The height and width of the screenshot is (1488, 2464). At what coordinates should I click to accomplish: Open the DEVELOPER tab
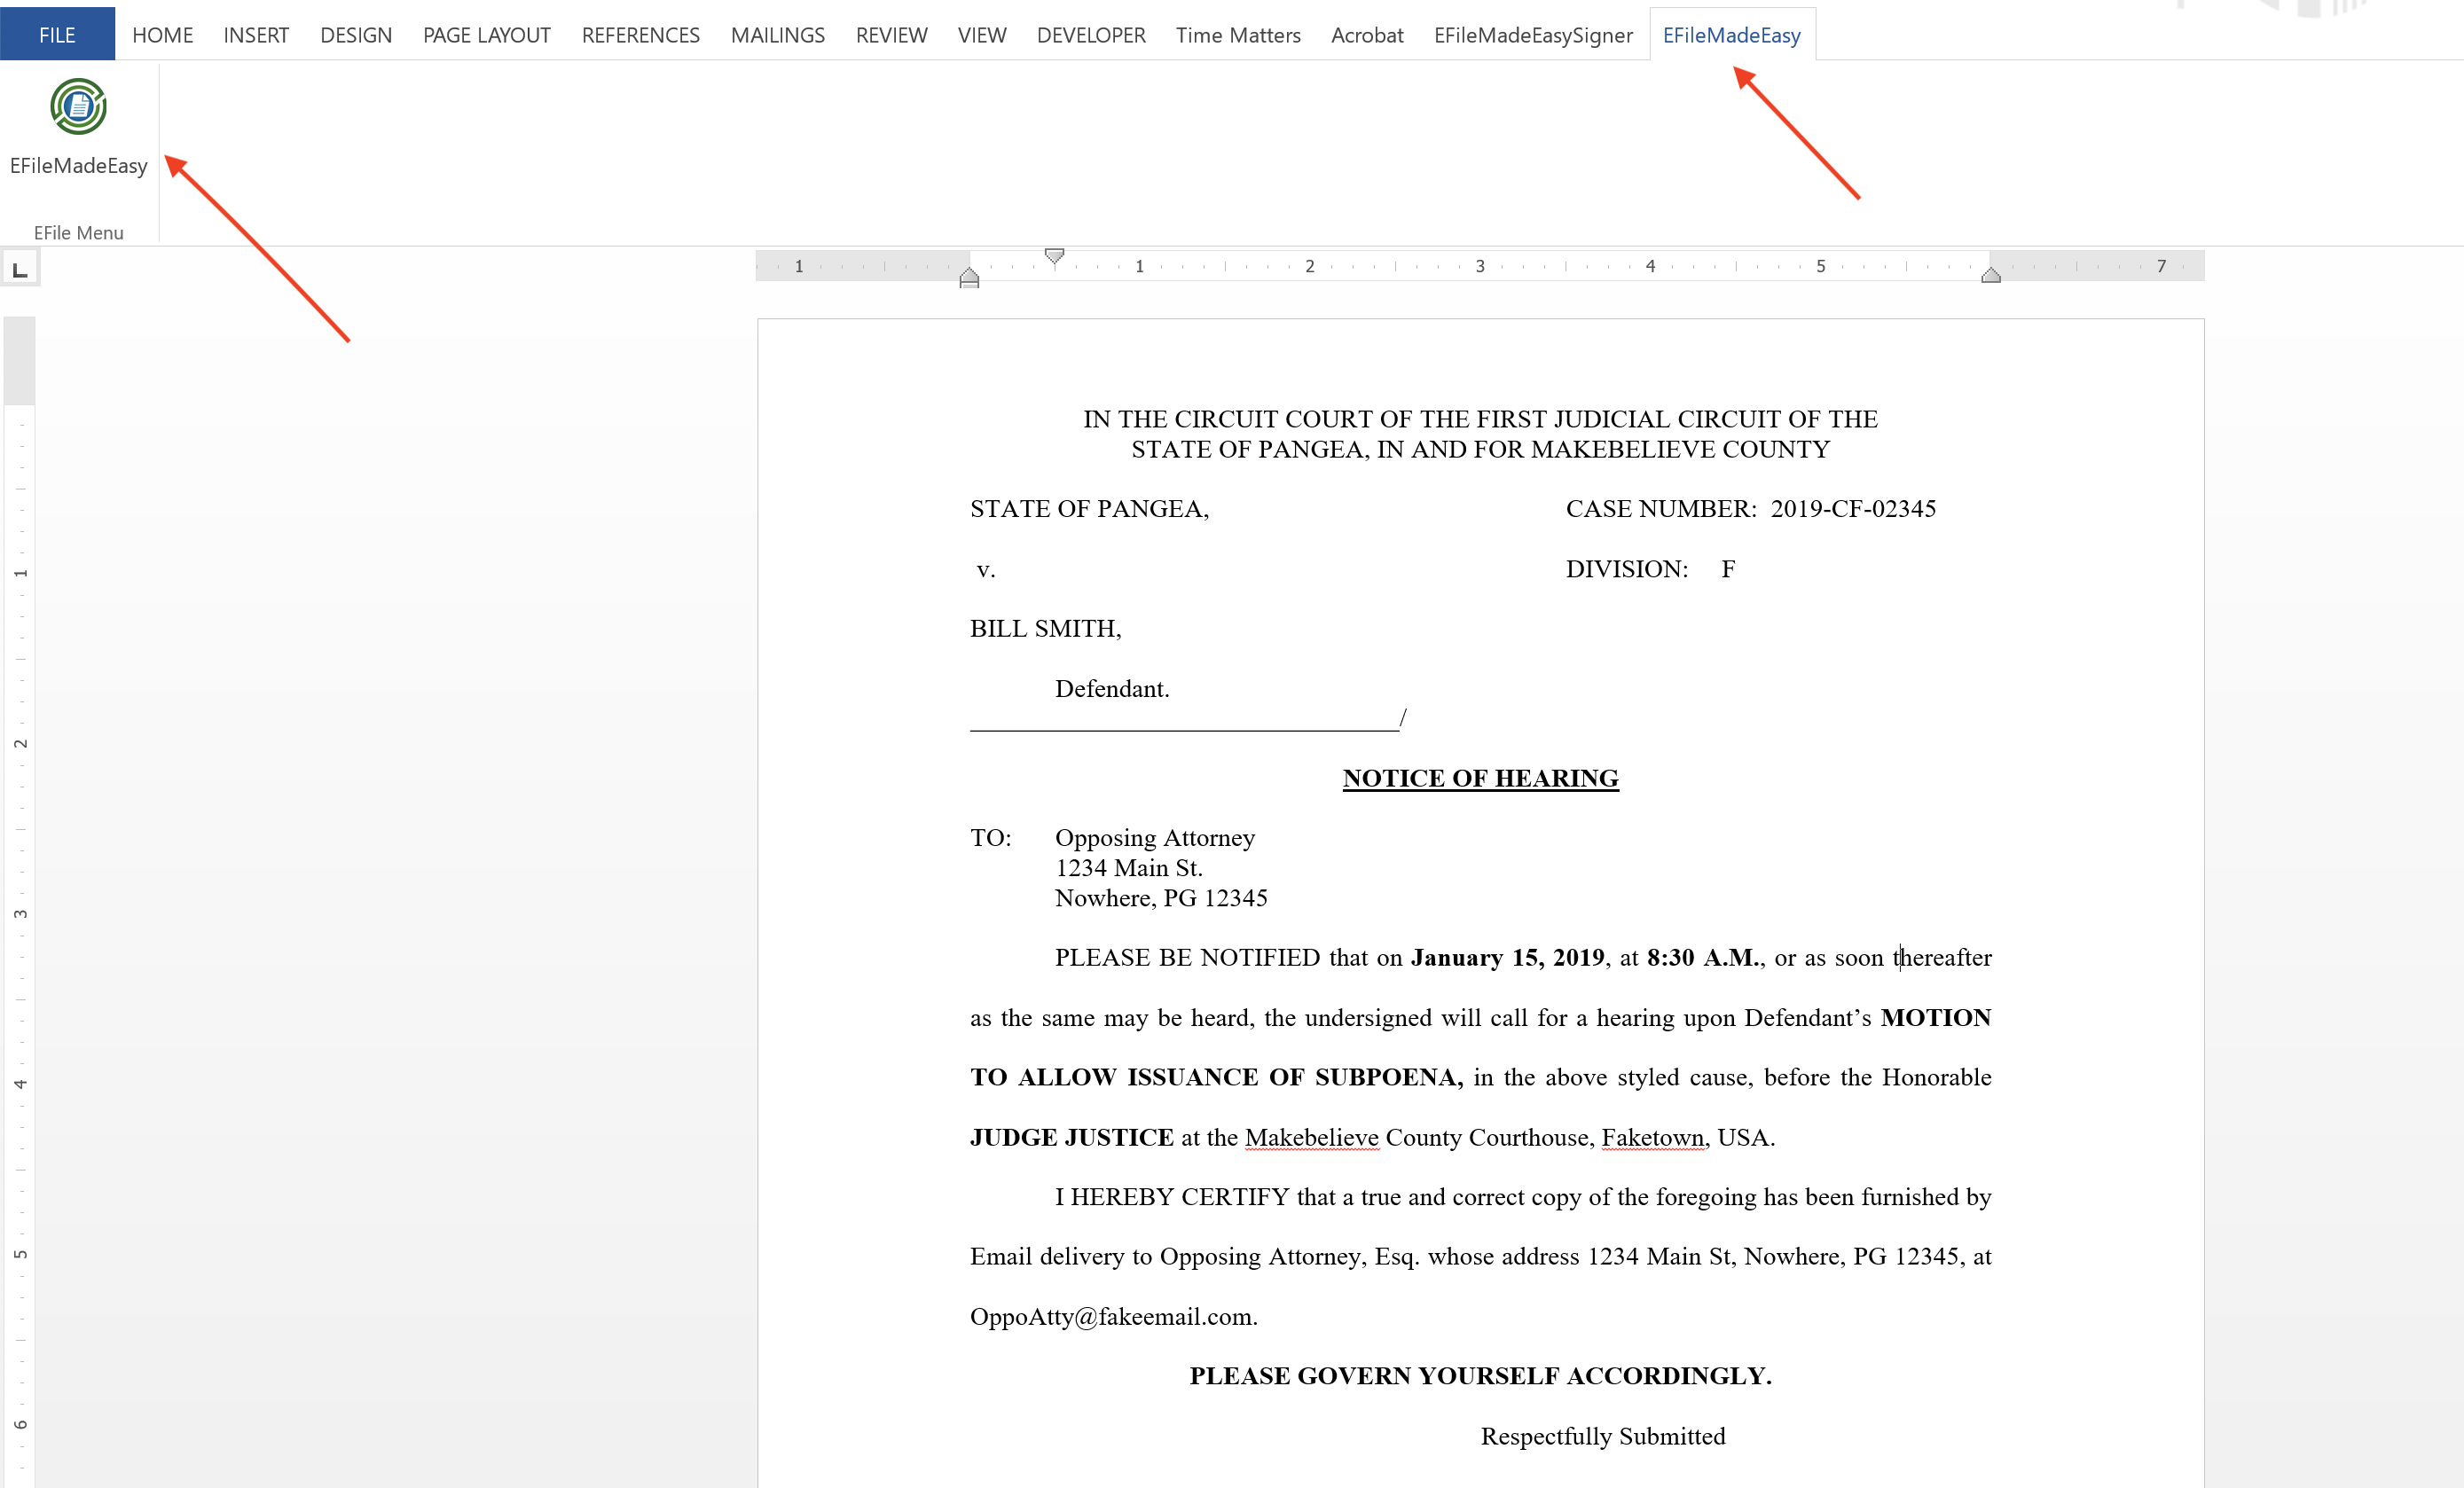click(x=1090, y=35)
